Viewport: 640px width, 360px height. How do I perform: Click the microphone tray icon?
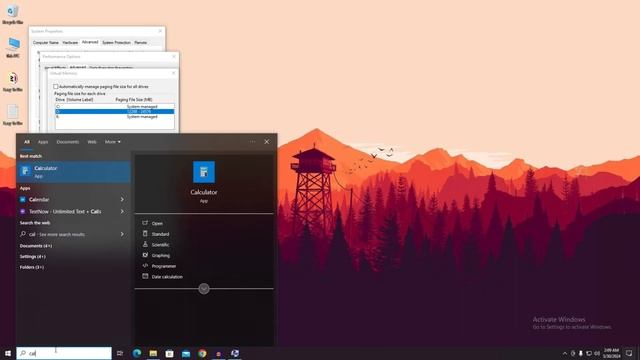pos(581,353)
